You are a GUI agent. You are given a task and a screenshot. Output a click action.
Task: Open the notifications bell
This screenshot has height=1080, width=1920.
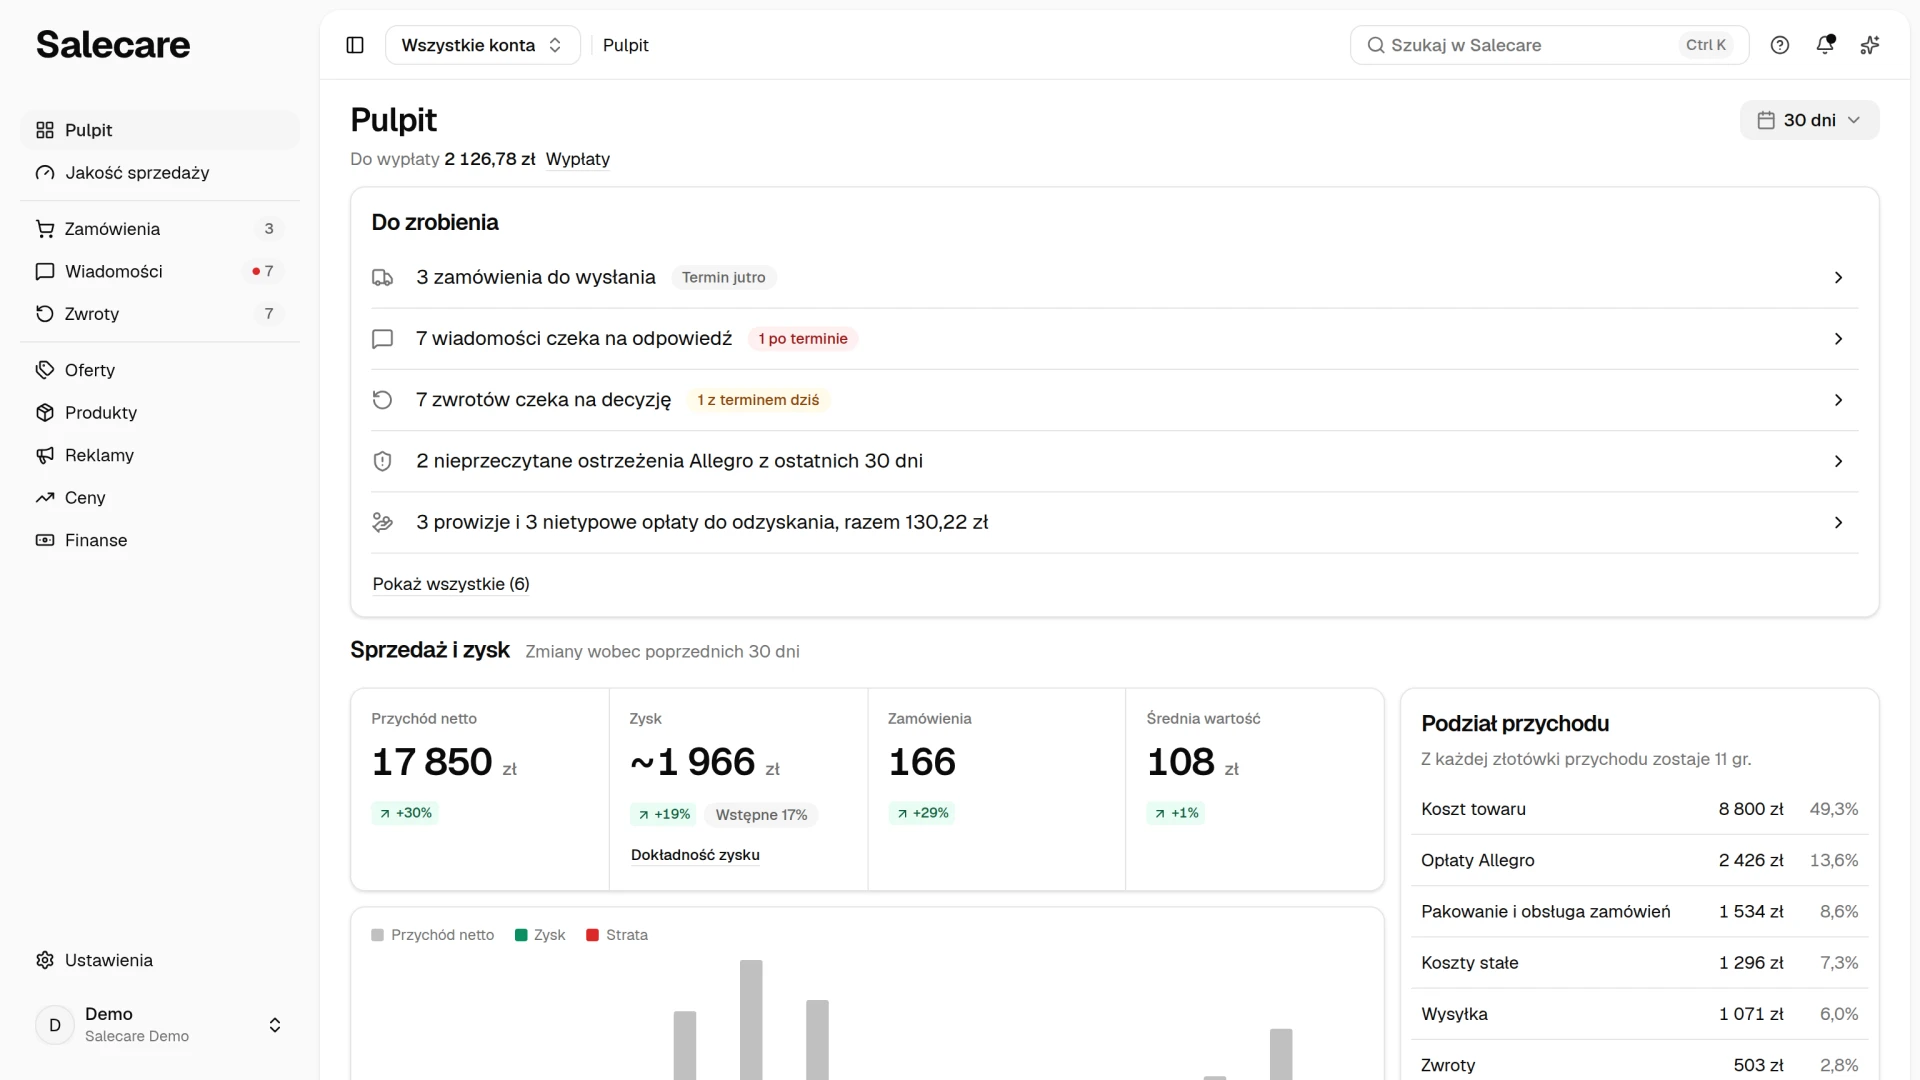[1825, 45]
